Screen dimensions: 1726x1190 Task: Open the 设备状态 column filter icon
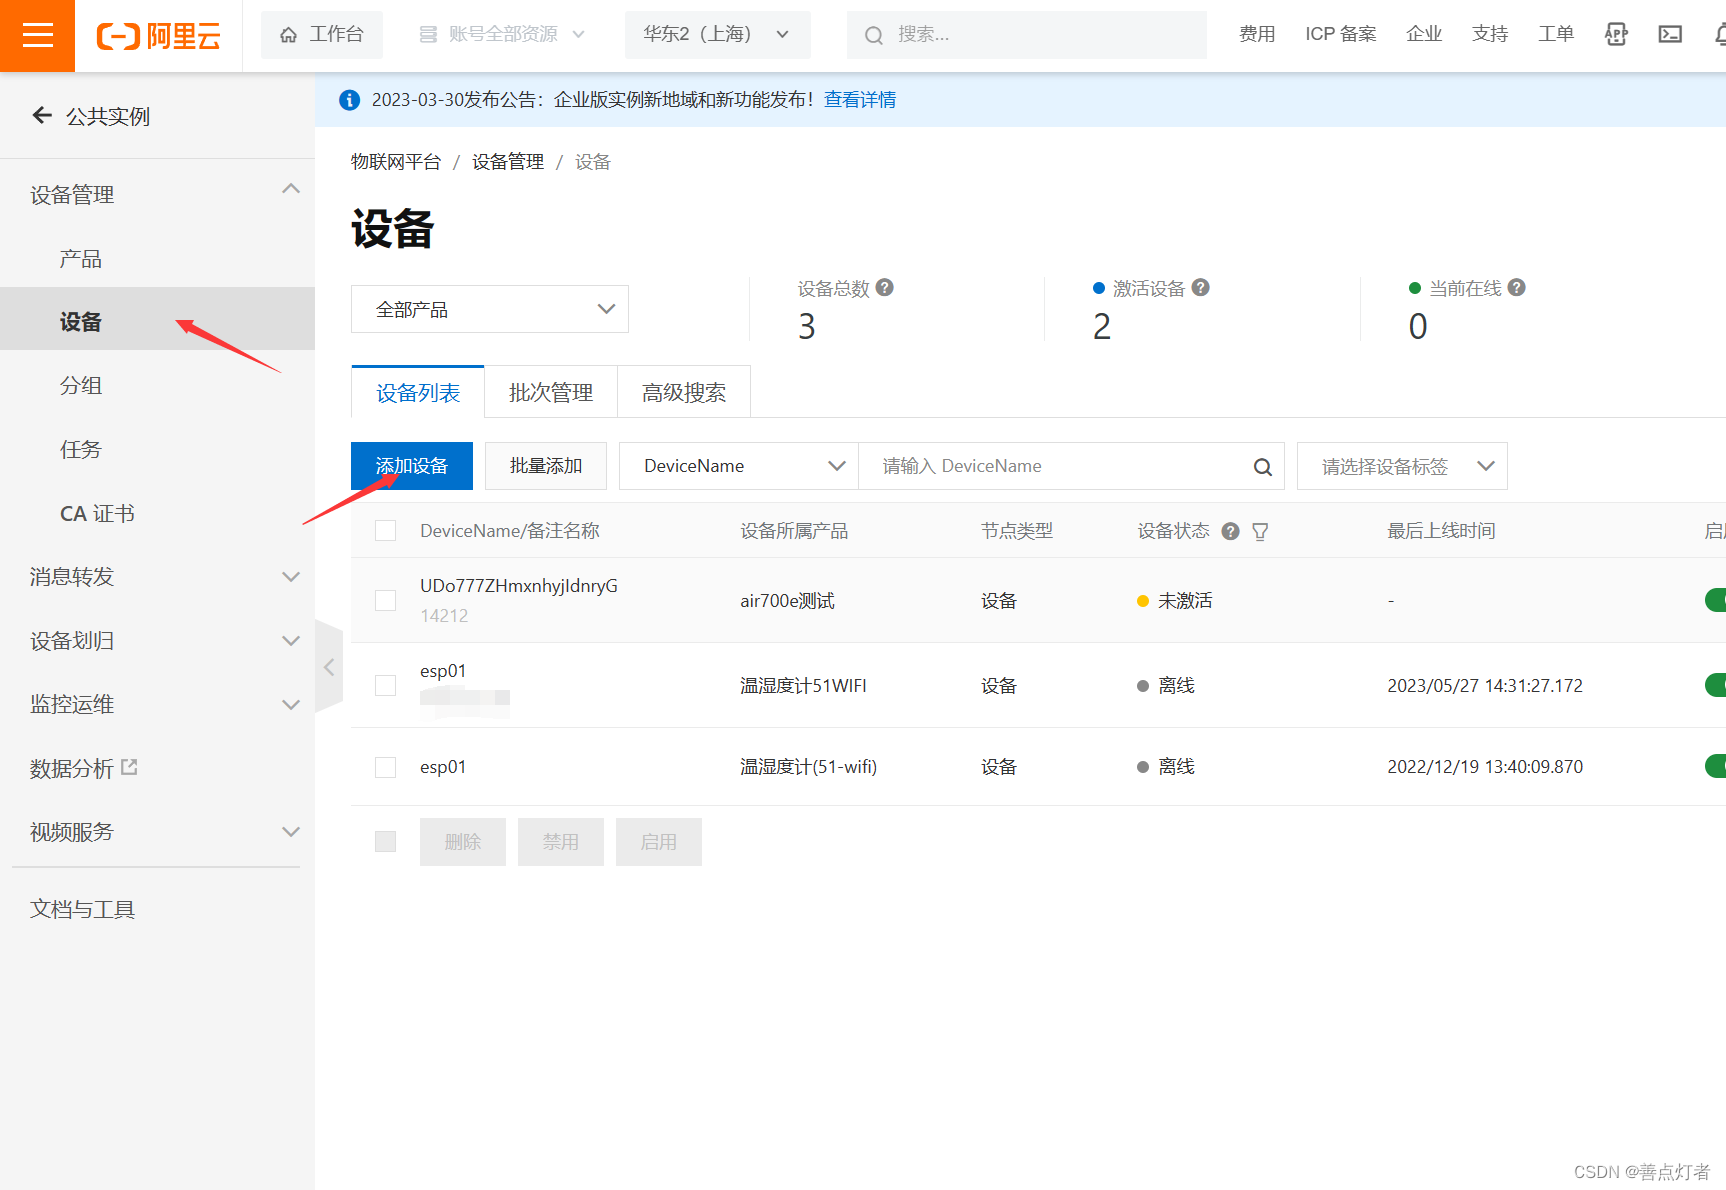click(1260, 531)
